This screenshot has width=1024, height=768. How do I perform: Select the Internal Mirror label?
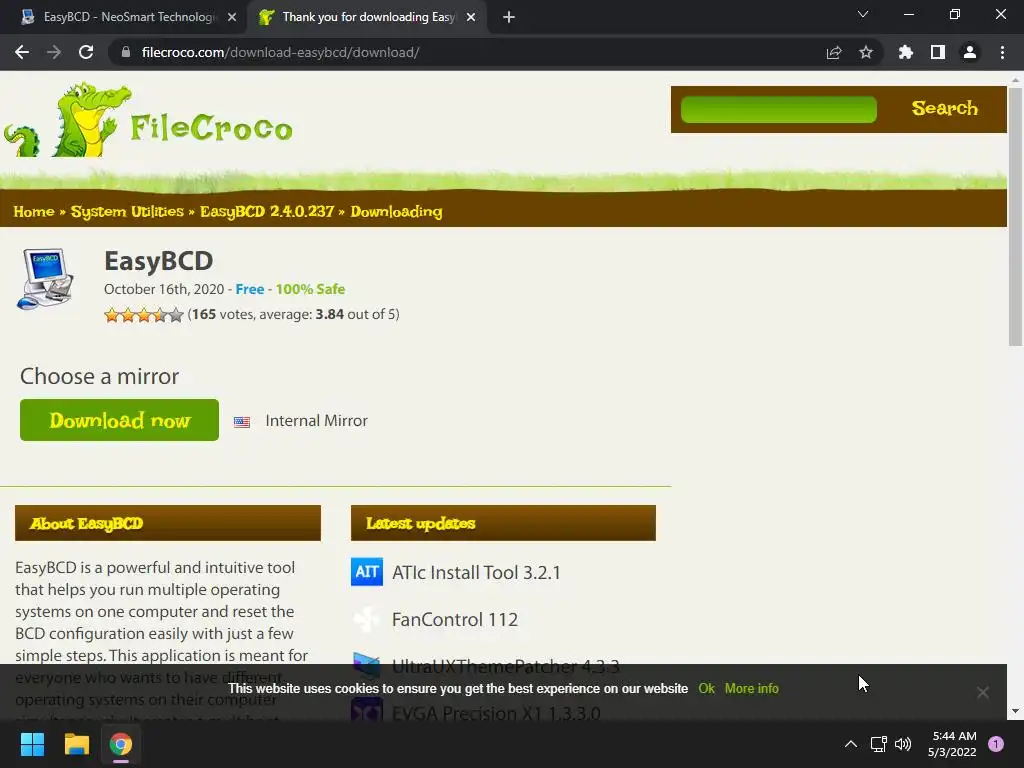coord(316,421)
